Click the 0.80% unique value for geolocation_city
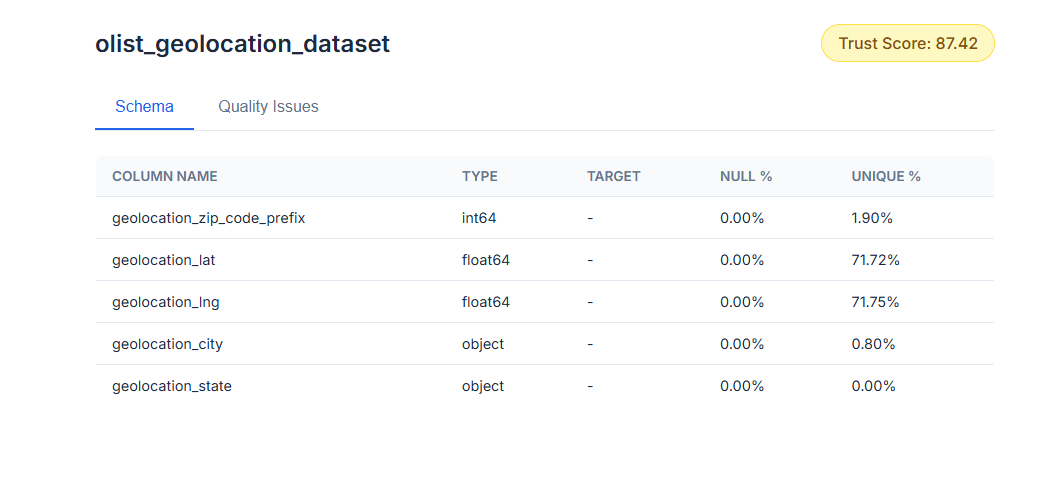Viewport: 1042px width, 477px height. (x=872, y=344)
